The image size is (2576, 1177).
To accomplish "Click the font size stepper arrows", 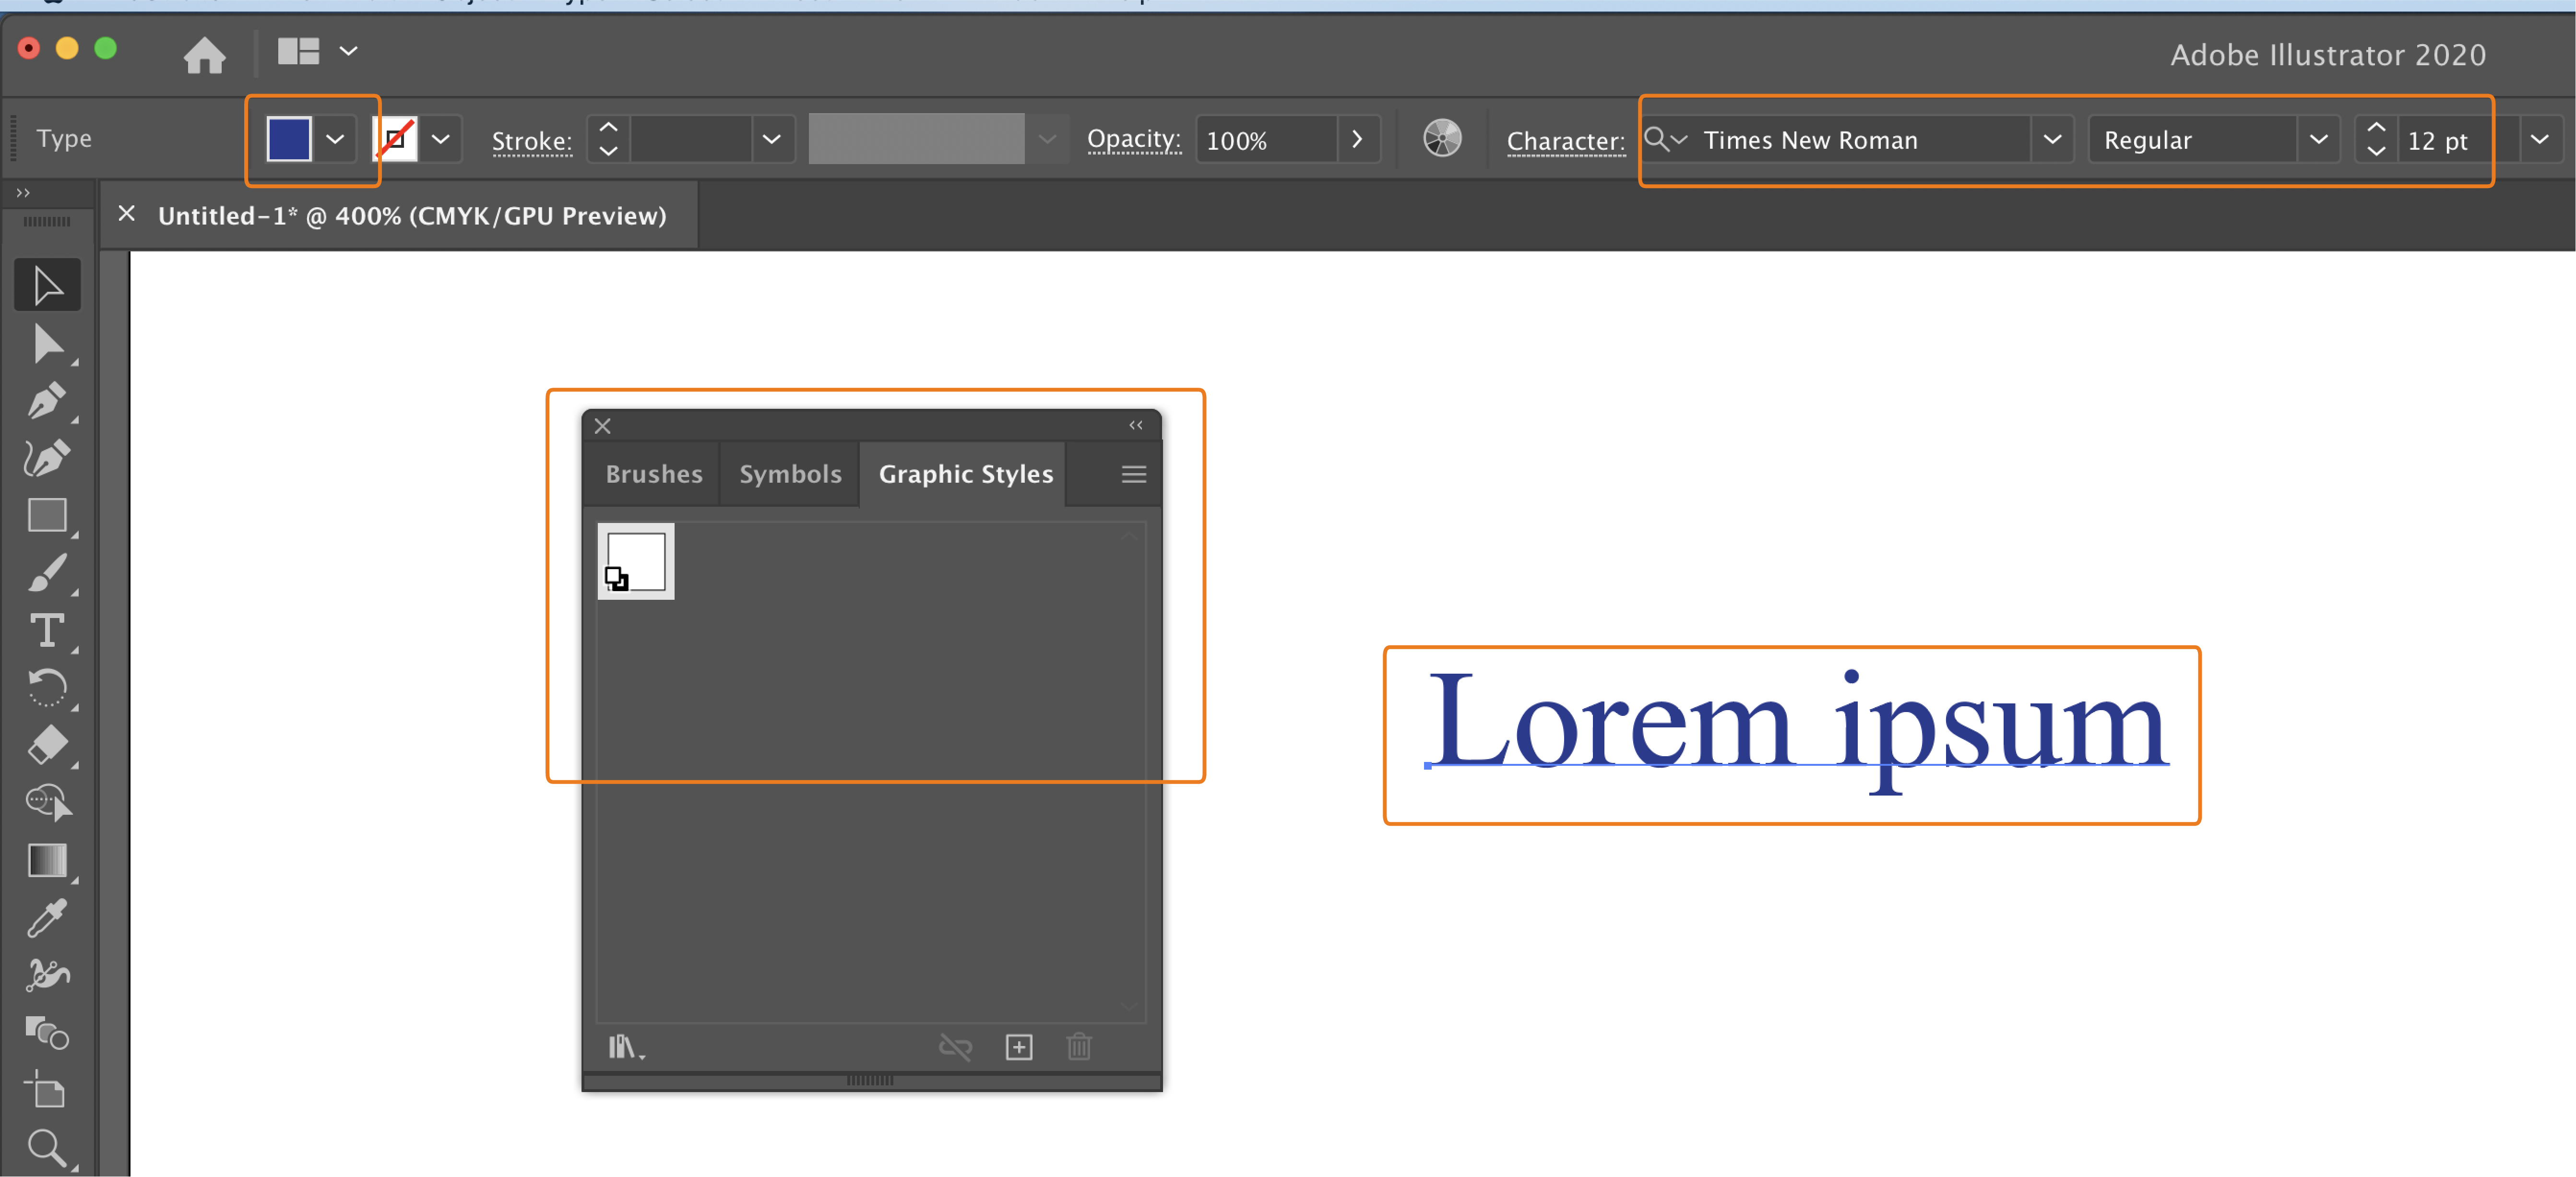I will 2376,139.
